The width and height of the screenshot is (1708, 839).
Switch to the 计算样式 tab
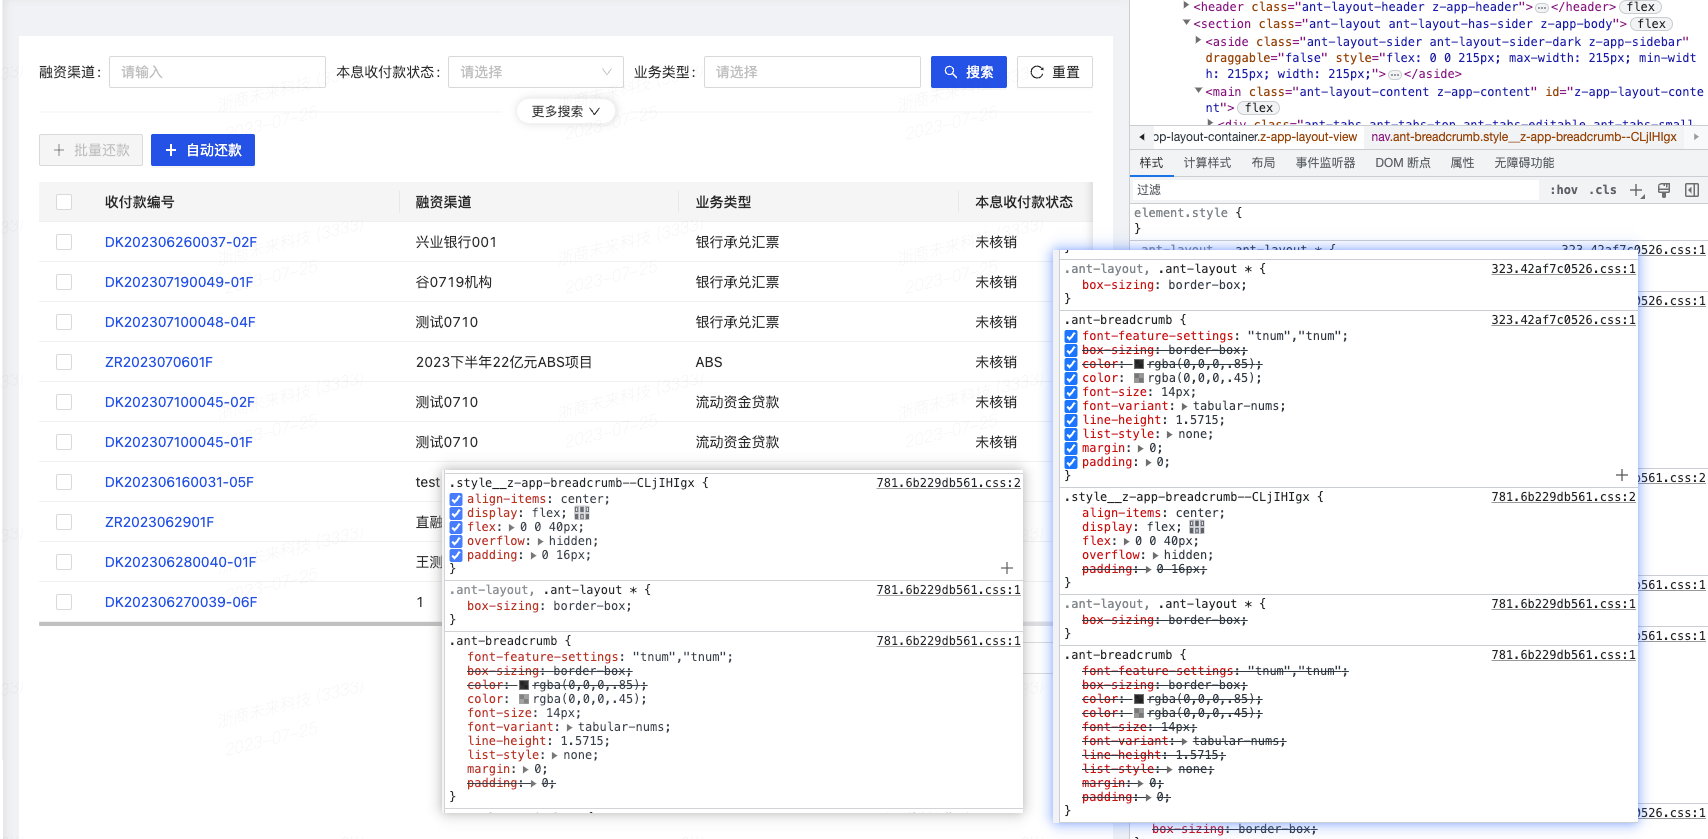pos(1207,163)
